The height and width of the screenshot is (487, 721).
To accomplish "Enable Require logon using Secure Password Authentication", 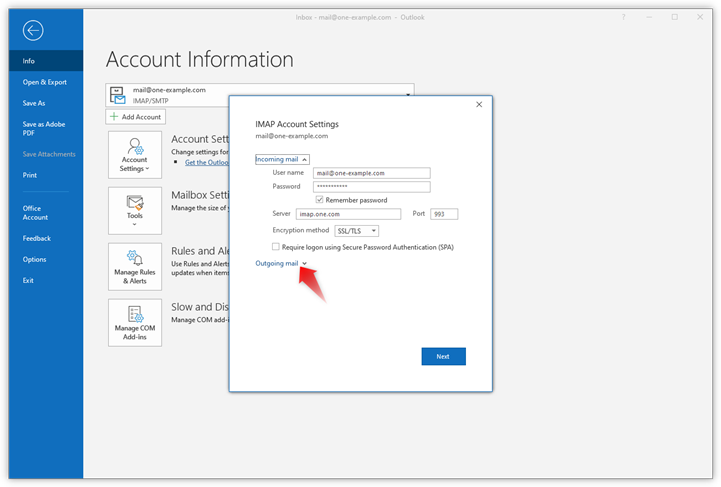I will (x=276, y=246).
